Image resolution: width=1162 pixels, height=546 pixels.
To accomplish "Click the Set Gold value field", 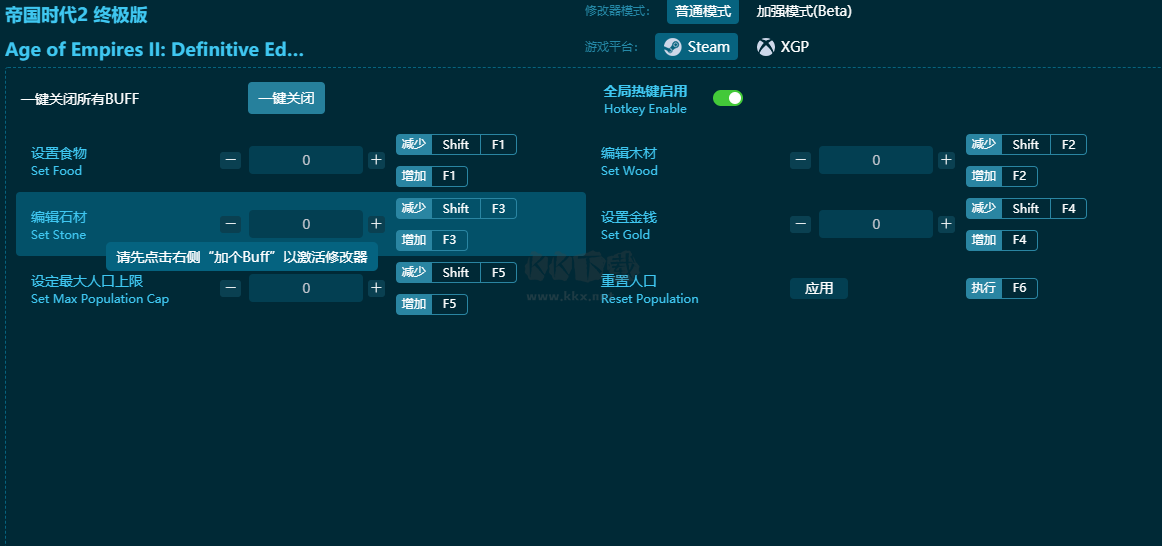I will click(876, 224).
